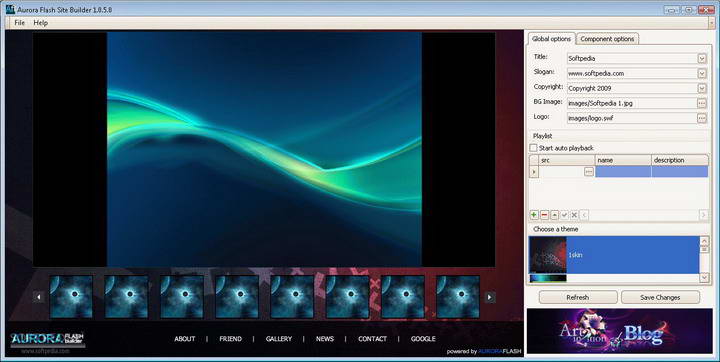Click the BG Image path field
Image resolution: width=720 pixels, height=362 pixels.
[632, 103]
